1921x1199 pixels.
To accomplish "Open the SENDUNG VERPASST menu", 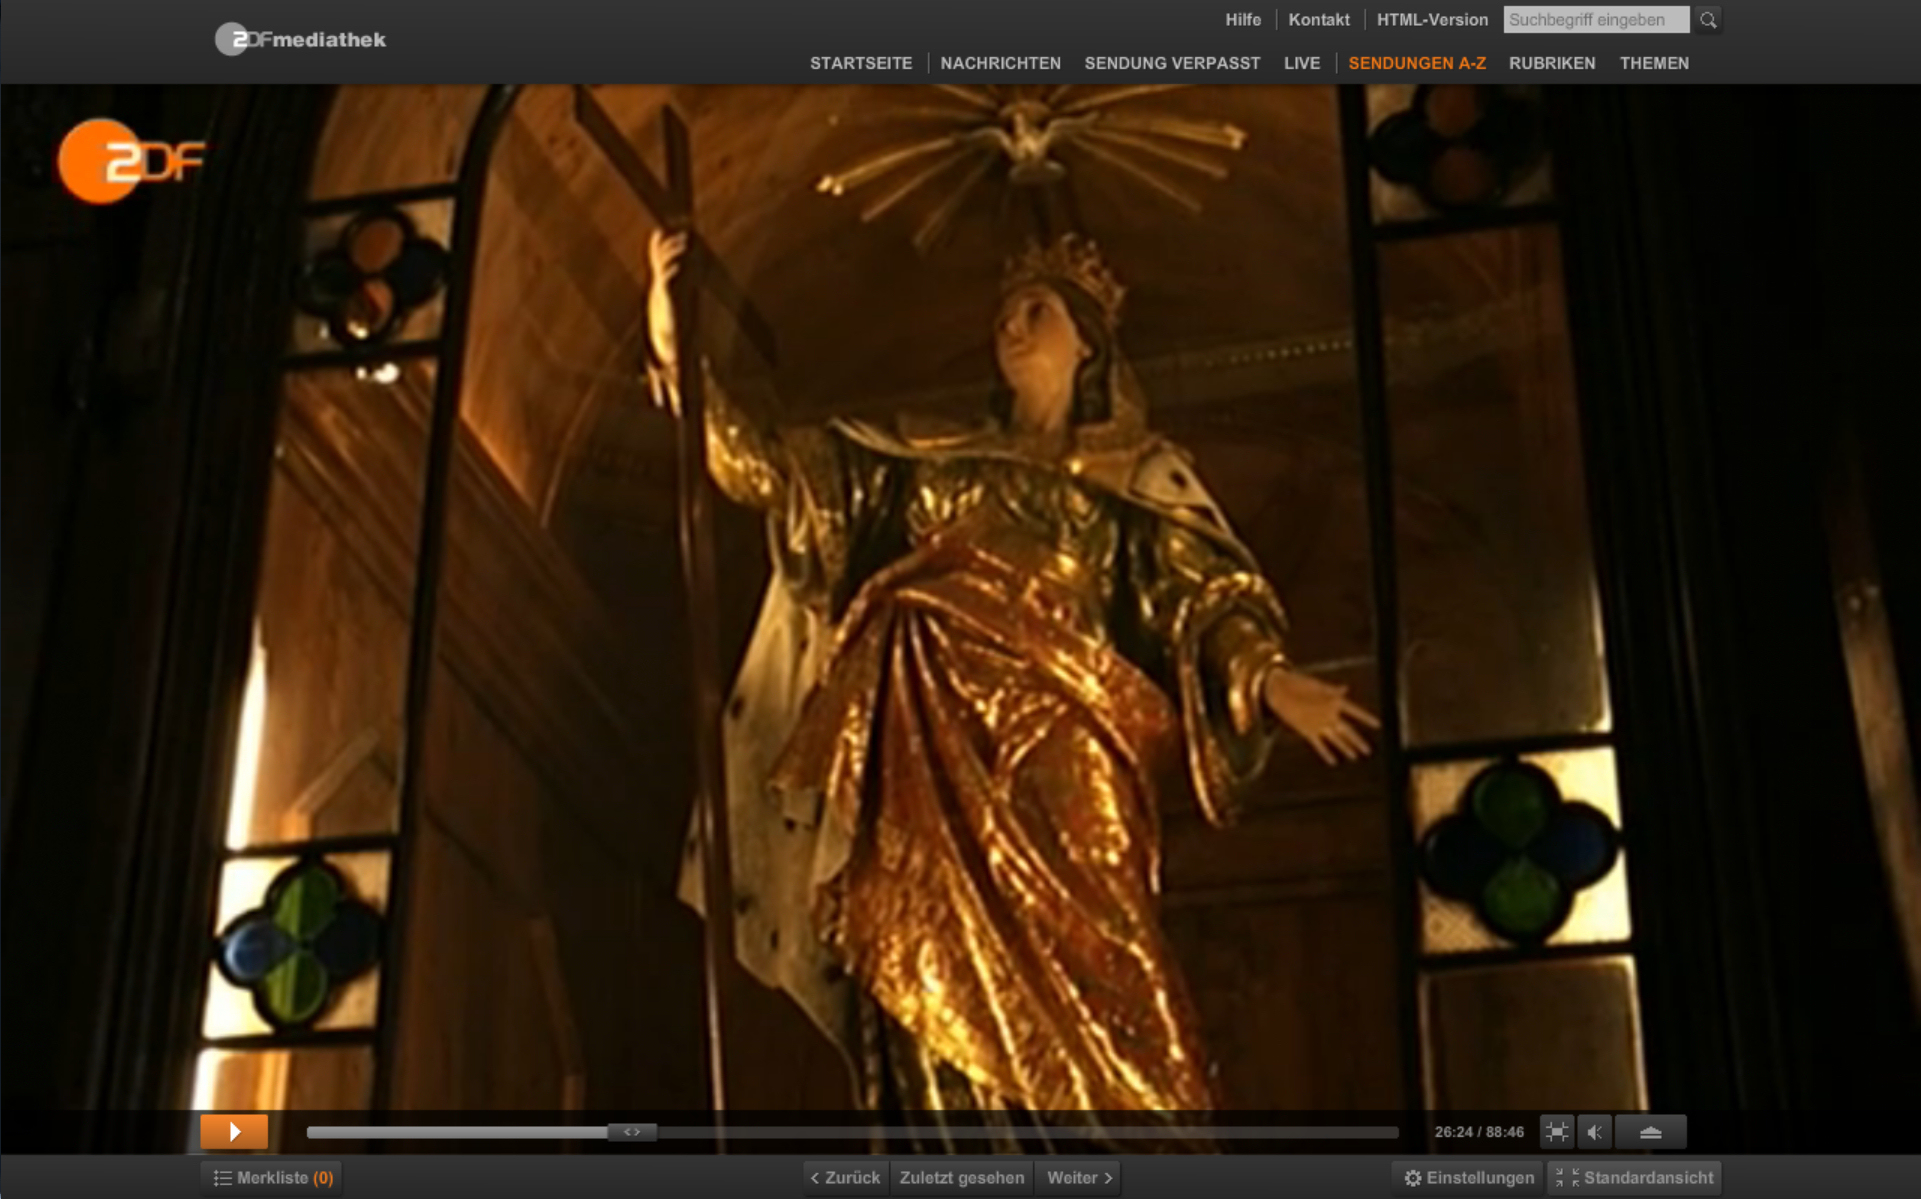I will (x=1172, y=63).
